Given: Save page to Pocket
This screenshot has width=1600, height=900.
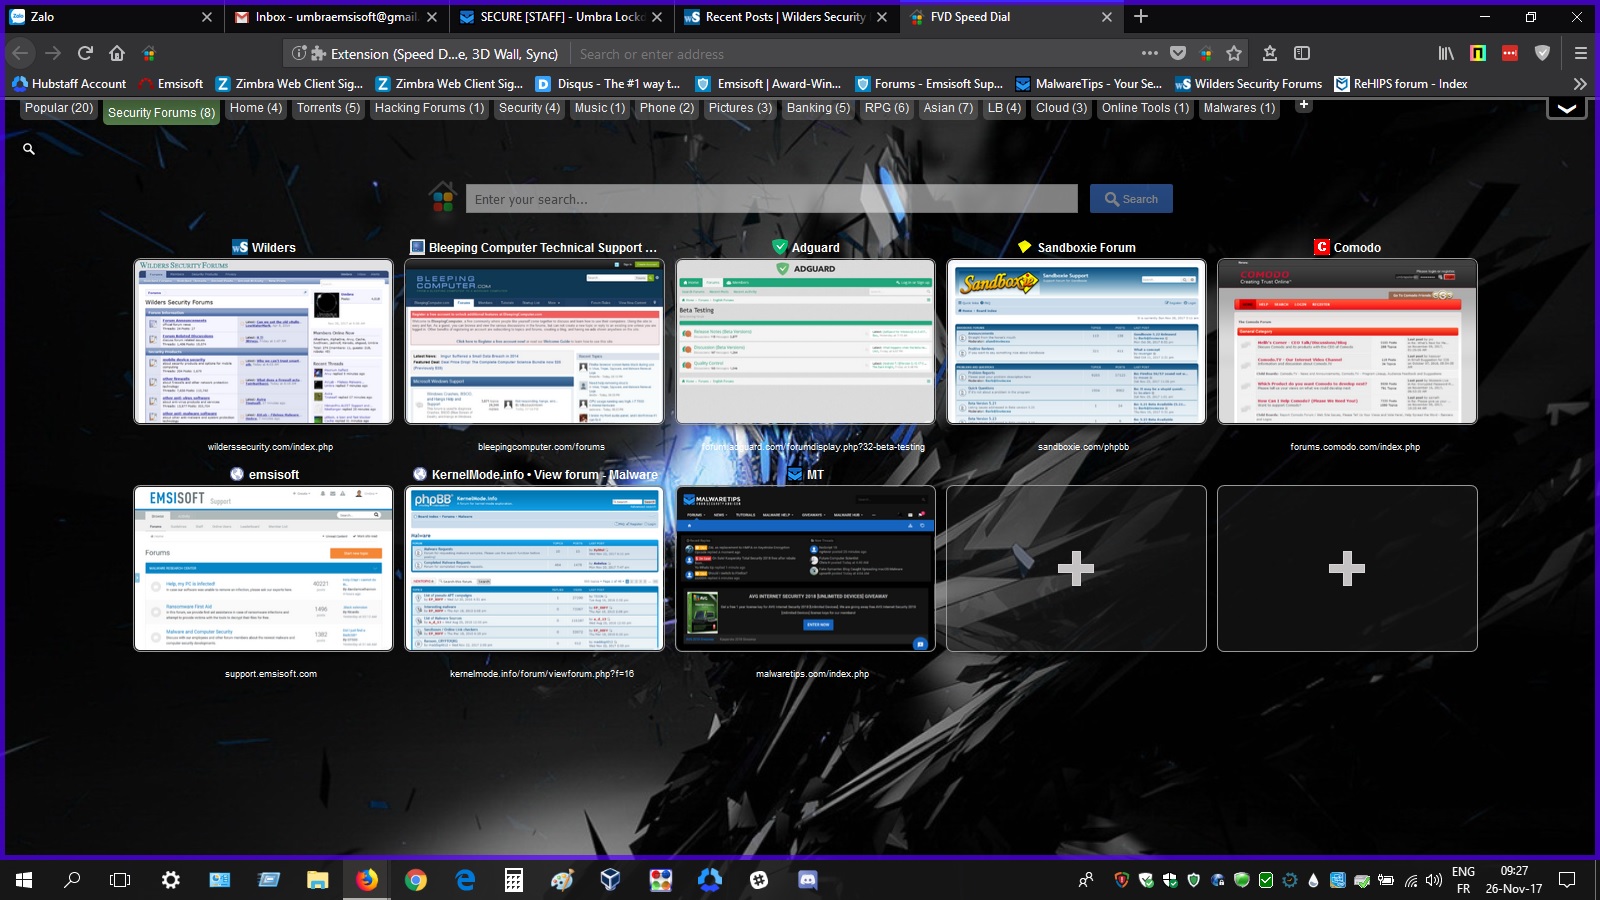Looking at the screenshot, I should pos(1178,53).
